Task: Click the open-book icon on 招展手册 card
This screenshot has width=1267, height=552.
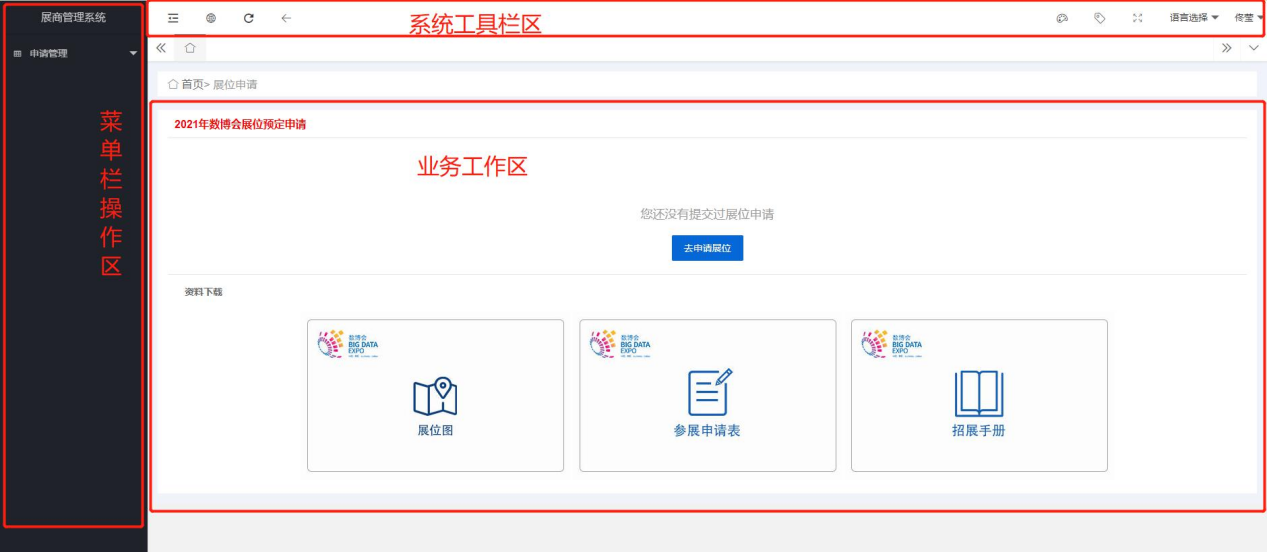Action: click(979, 394)
